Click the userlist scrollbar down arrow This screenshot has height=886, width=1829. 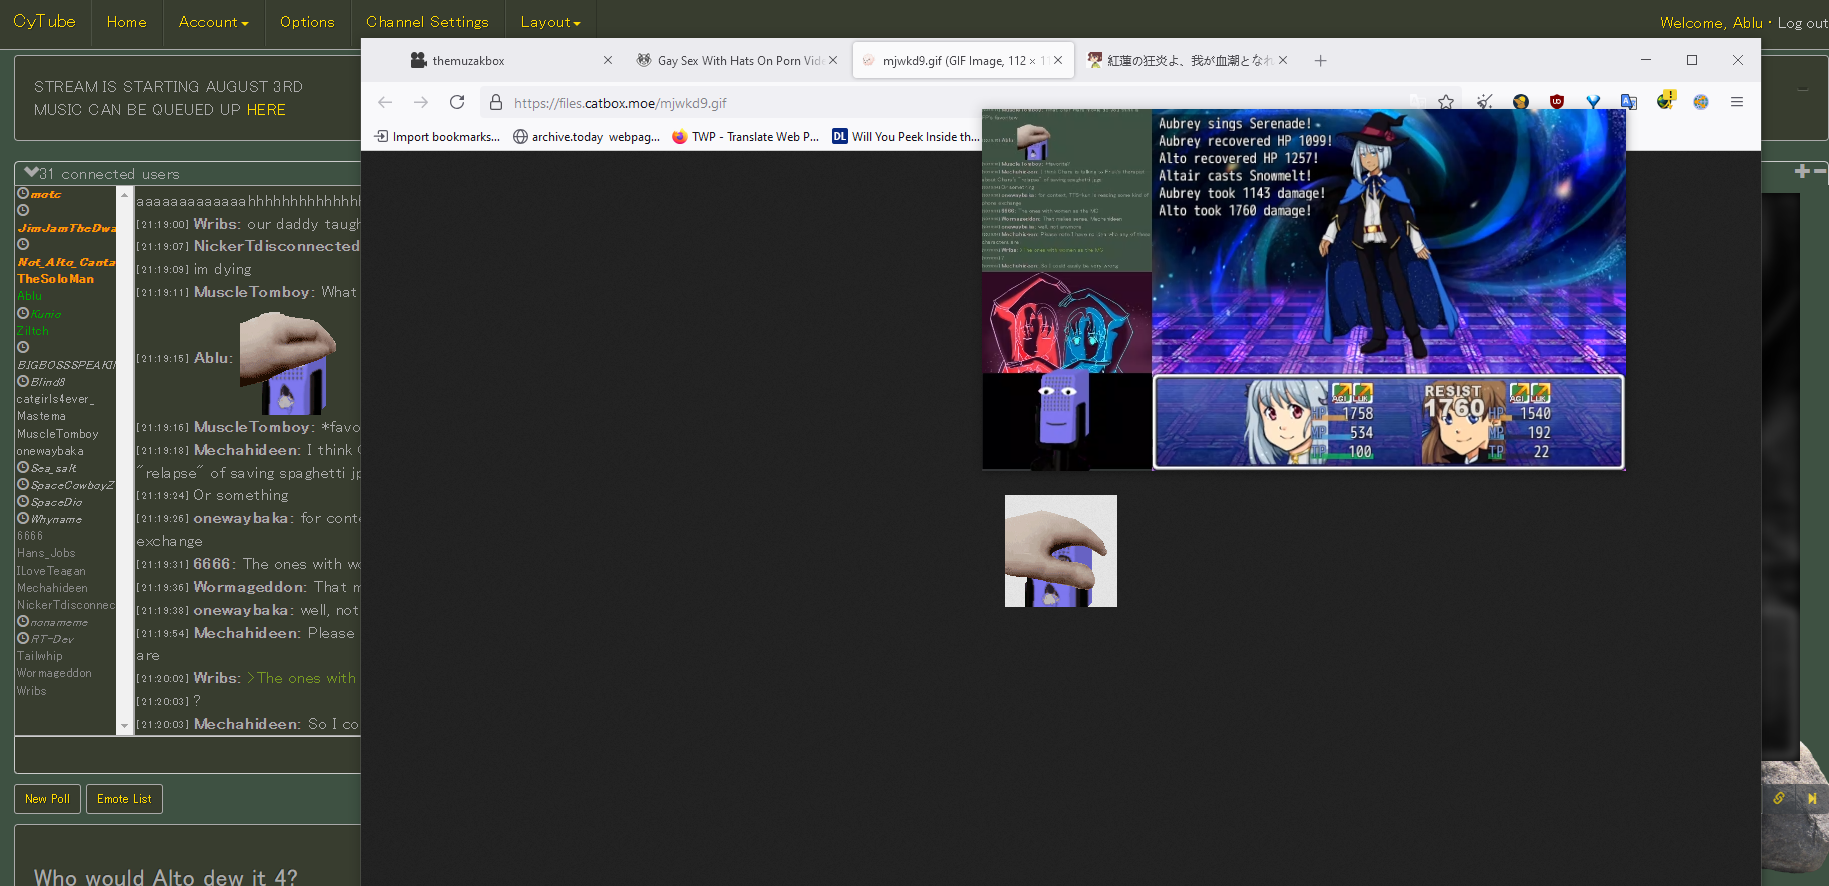tap(125, 726)
